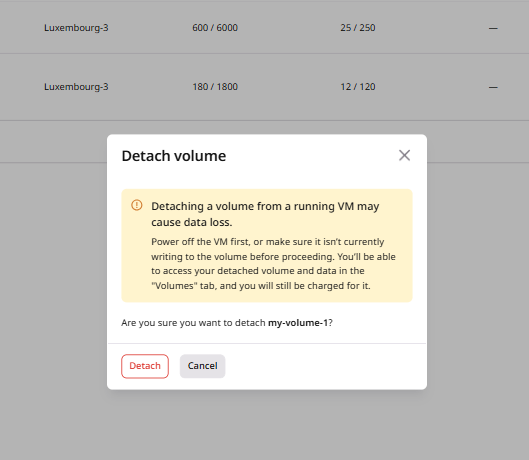Click the red Detach button
The width and height of the screenshot is (529, 460).
coord(145,366)
